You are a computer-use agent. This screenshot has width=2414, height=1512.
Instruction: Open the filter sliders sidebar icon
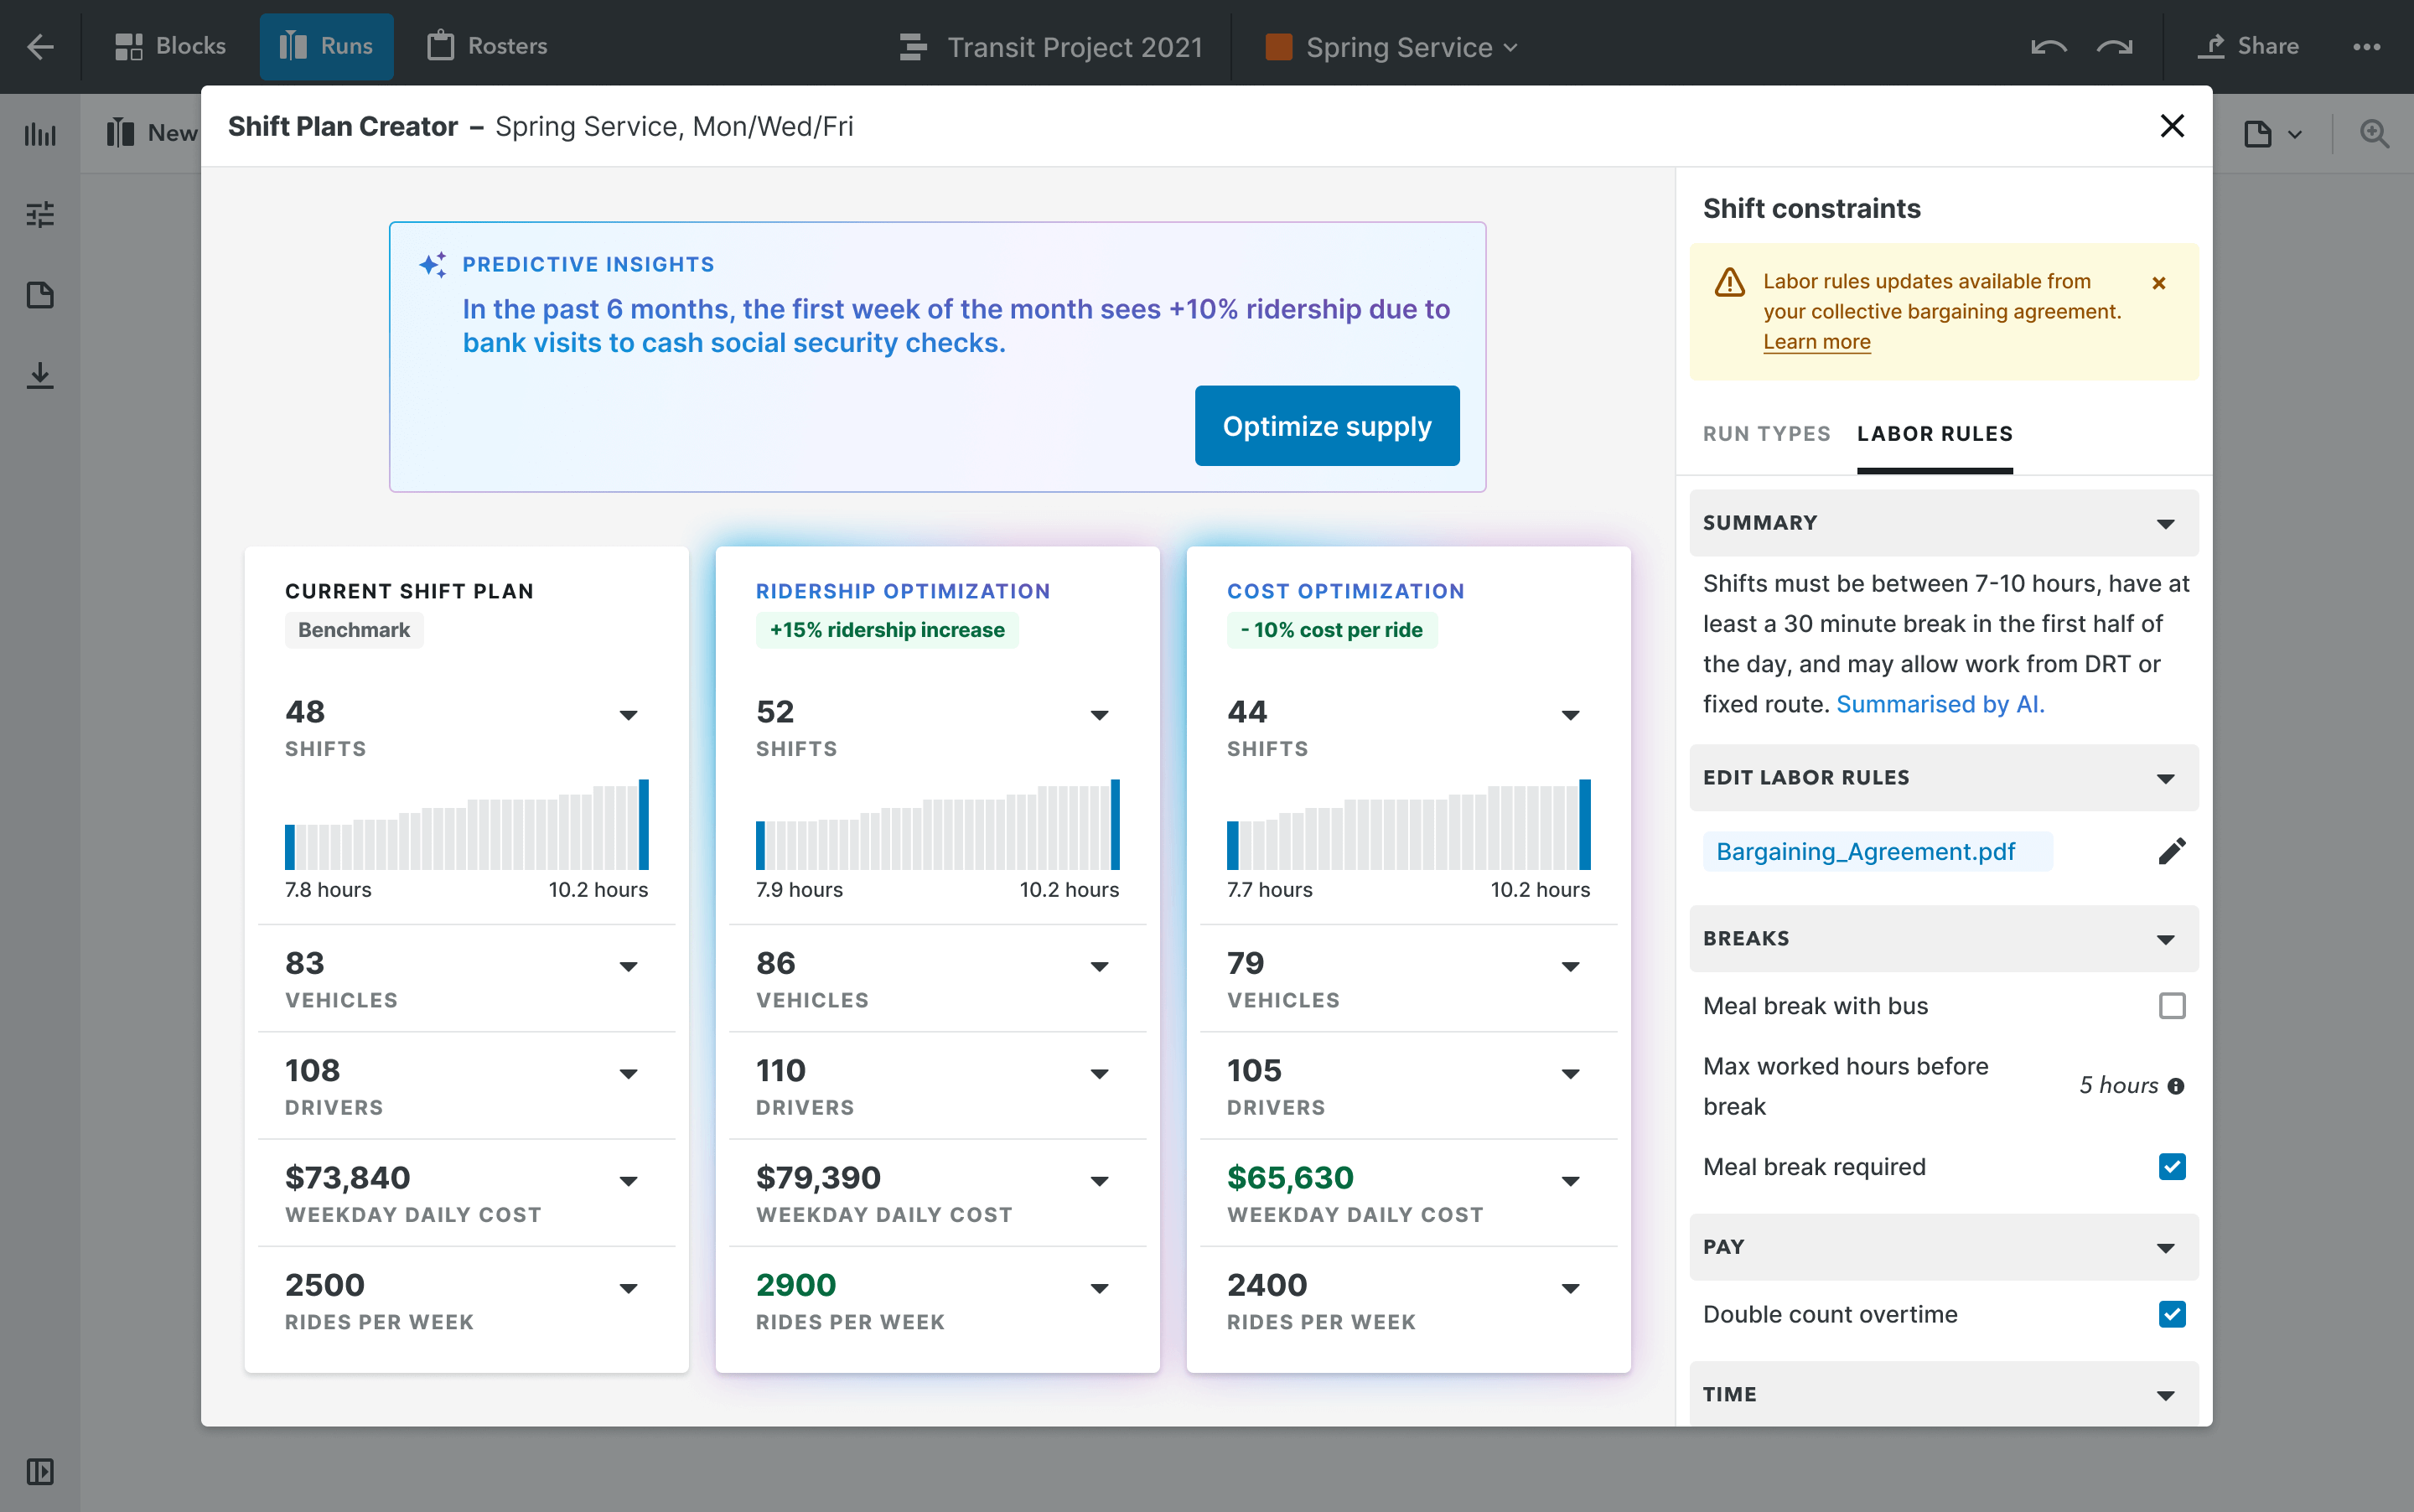pos(40,214)
